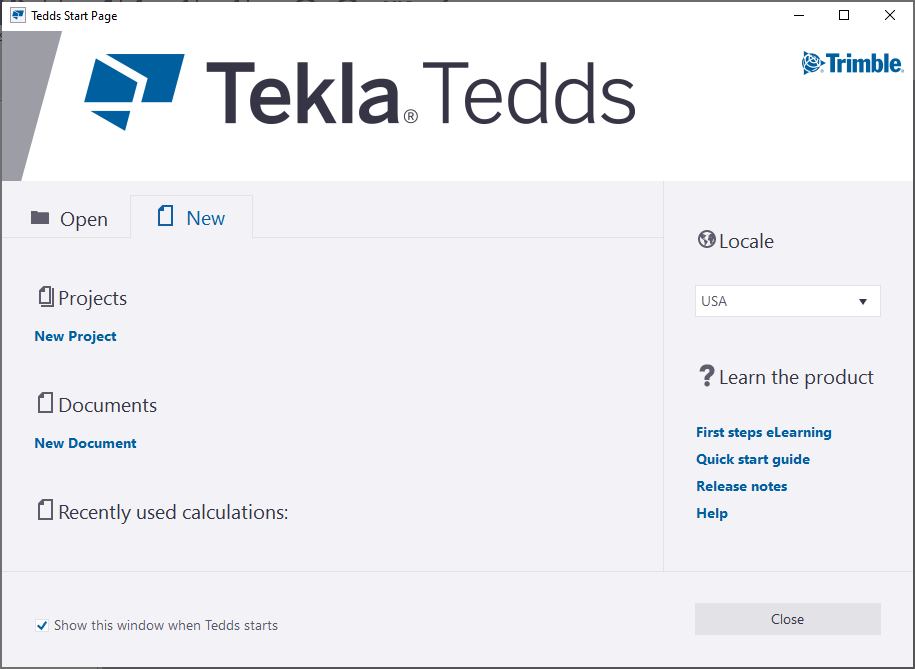Click the Tekla Tedds logo icon
Screen dimensions: 915x669
coord(133,90)
